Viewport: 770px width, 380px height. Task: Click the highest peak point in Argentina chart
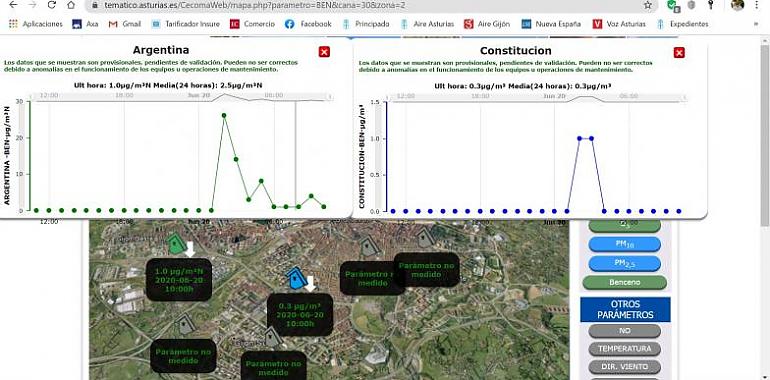pos(224,115)
